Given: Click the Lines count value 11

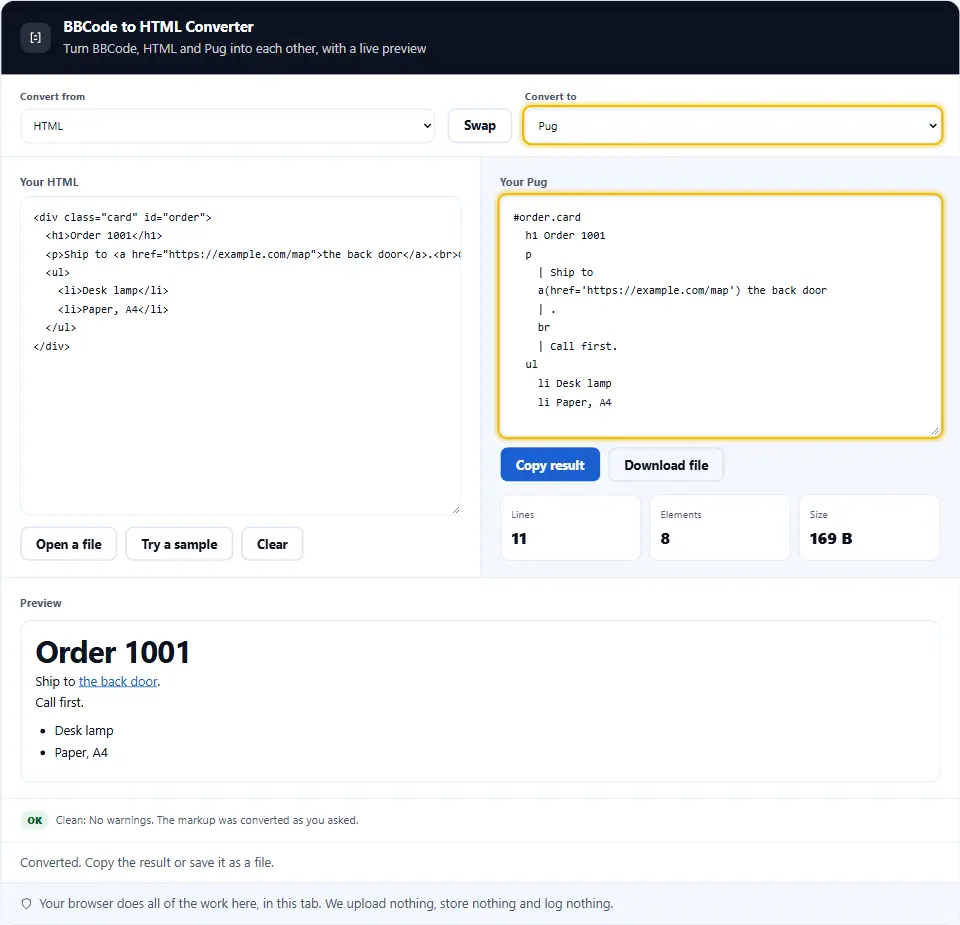Looking at the screenshot, I should (519, 539).
